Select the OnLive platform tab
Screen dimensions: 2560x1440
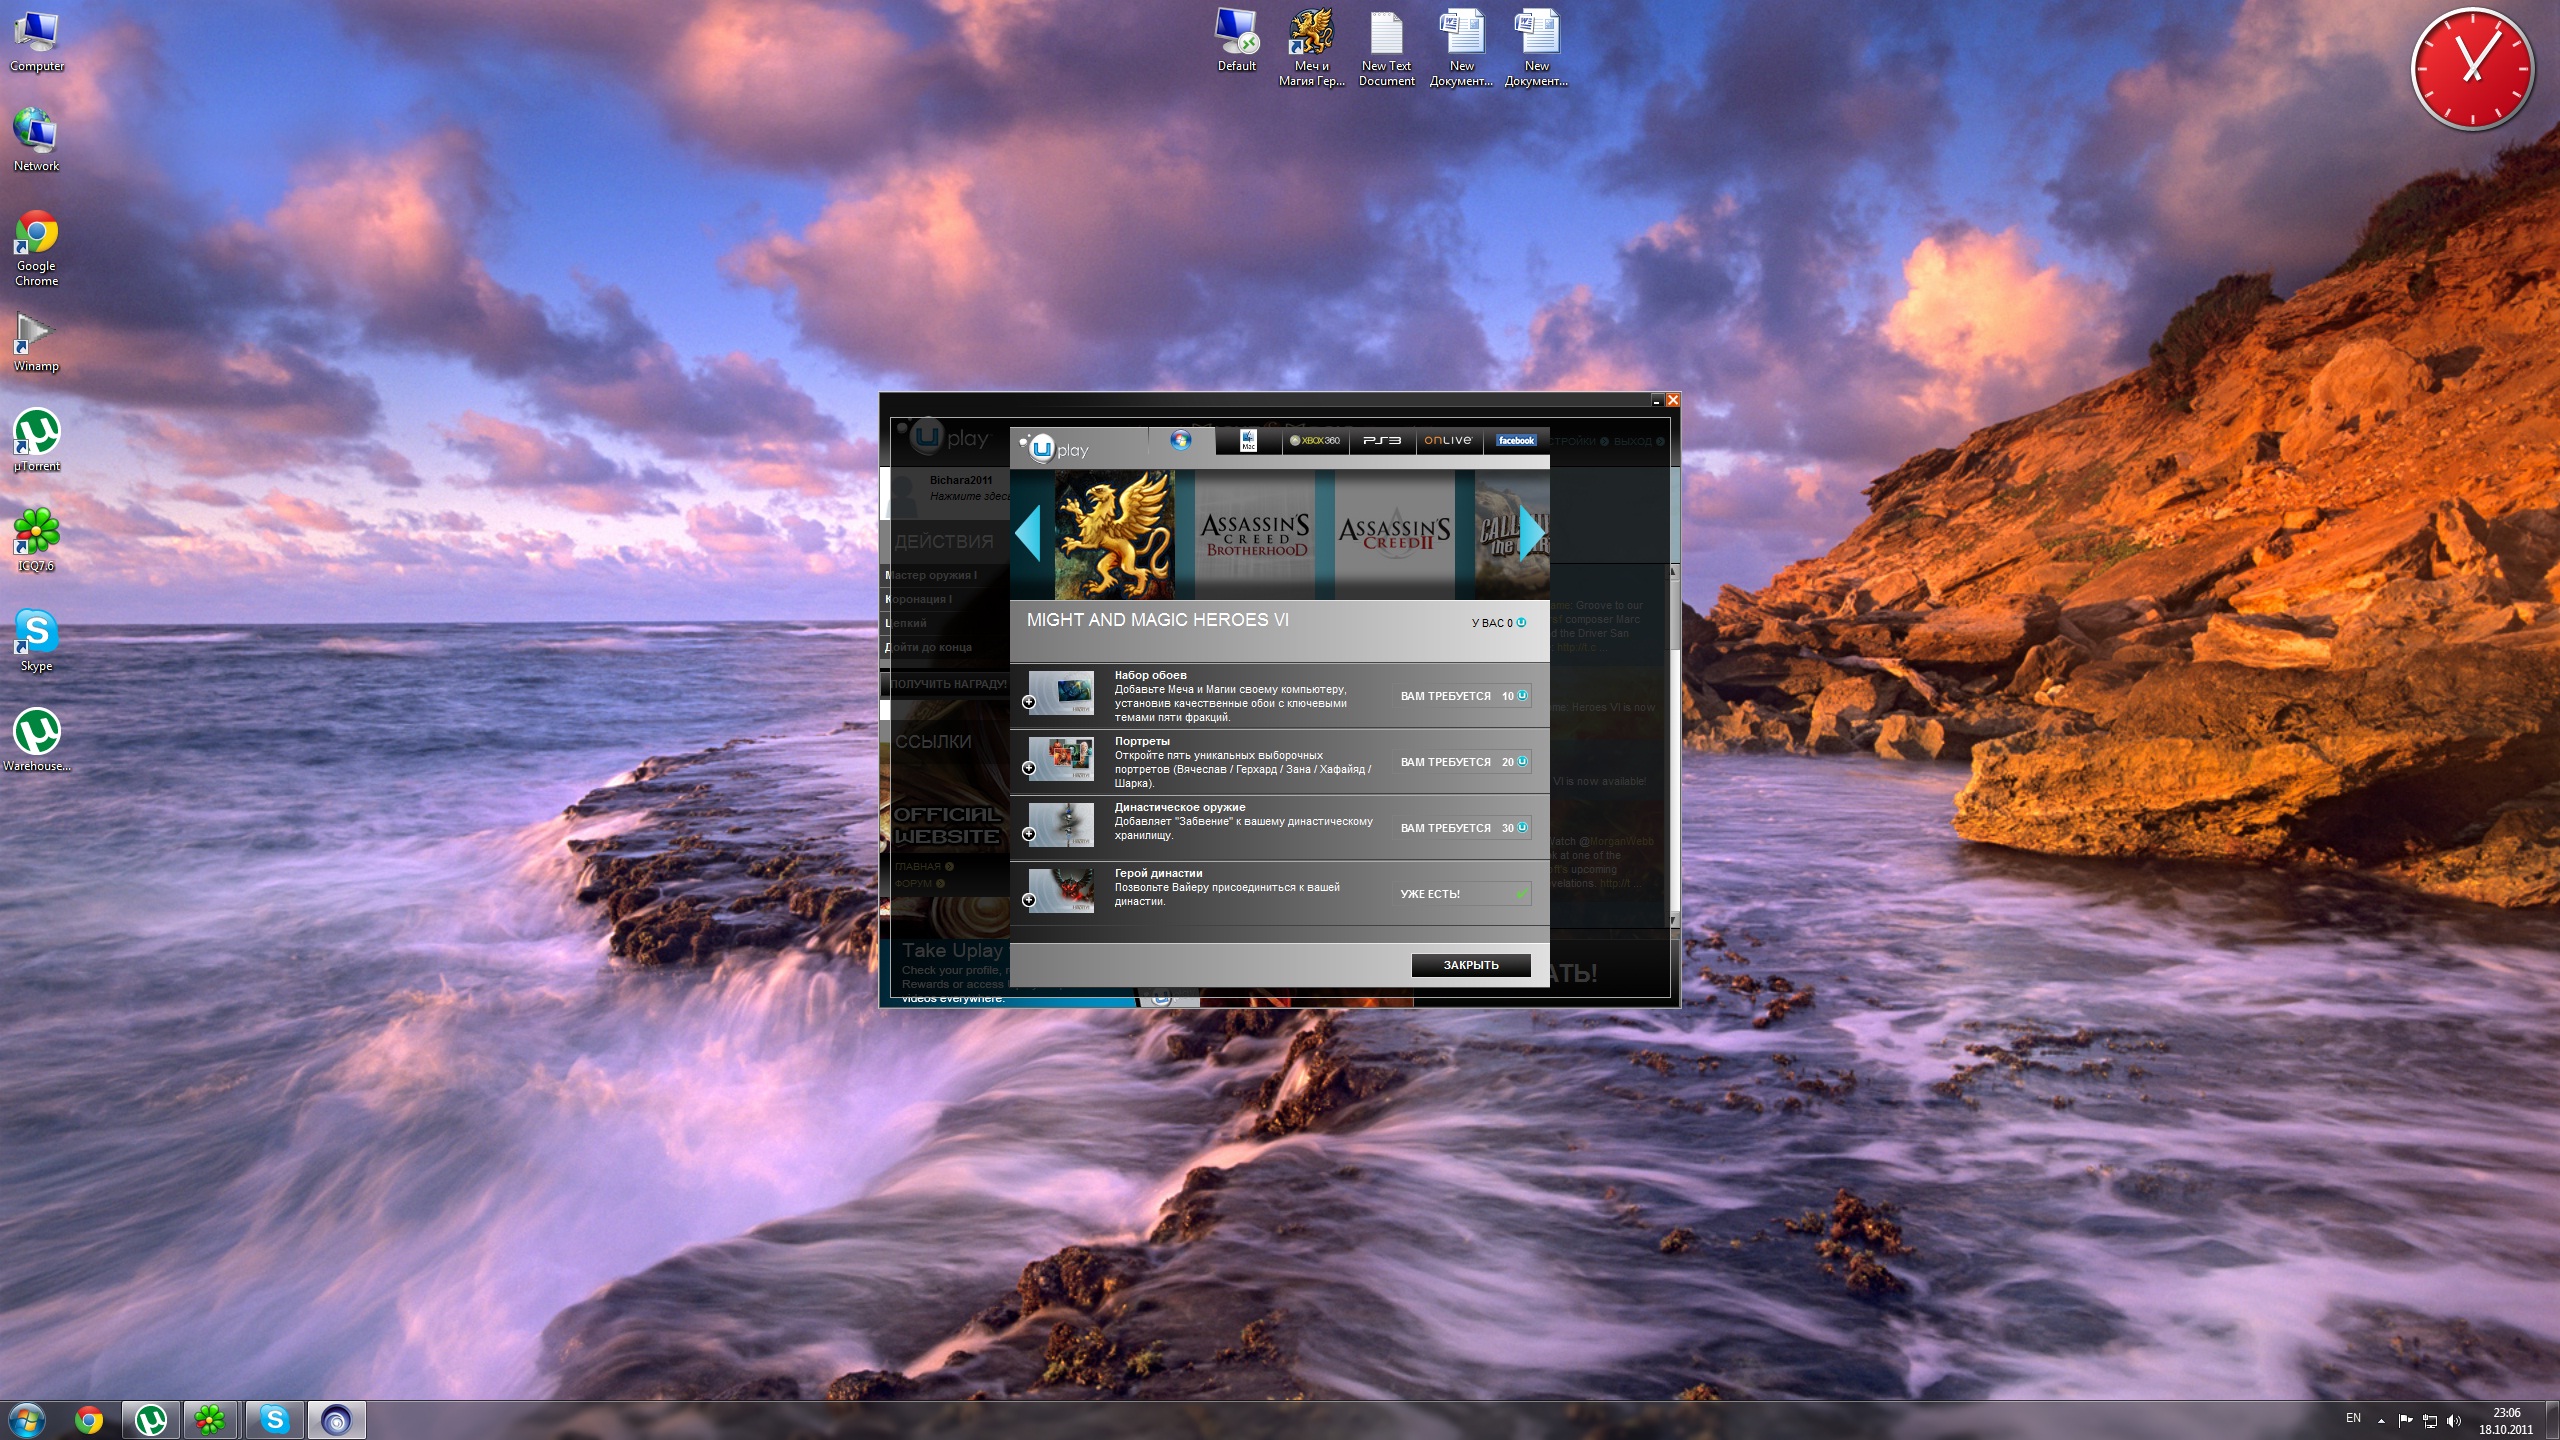(x=1448, y=441)
